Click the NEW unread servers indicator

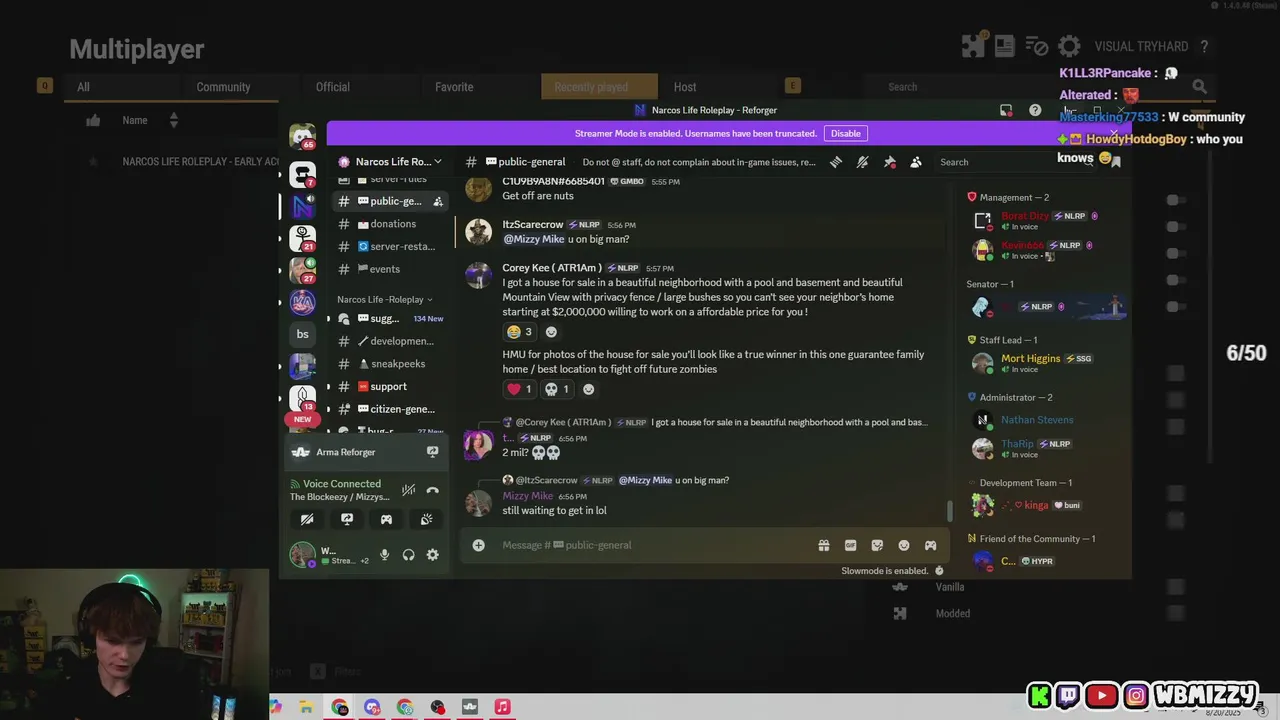tap(302, 419)
